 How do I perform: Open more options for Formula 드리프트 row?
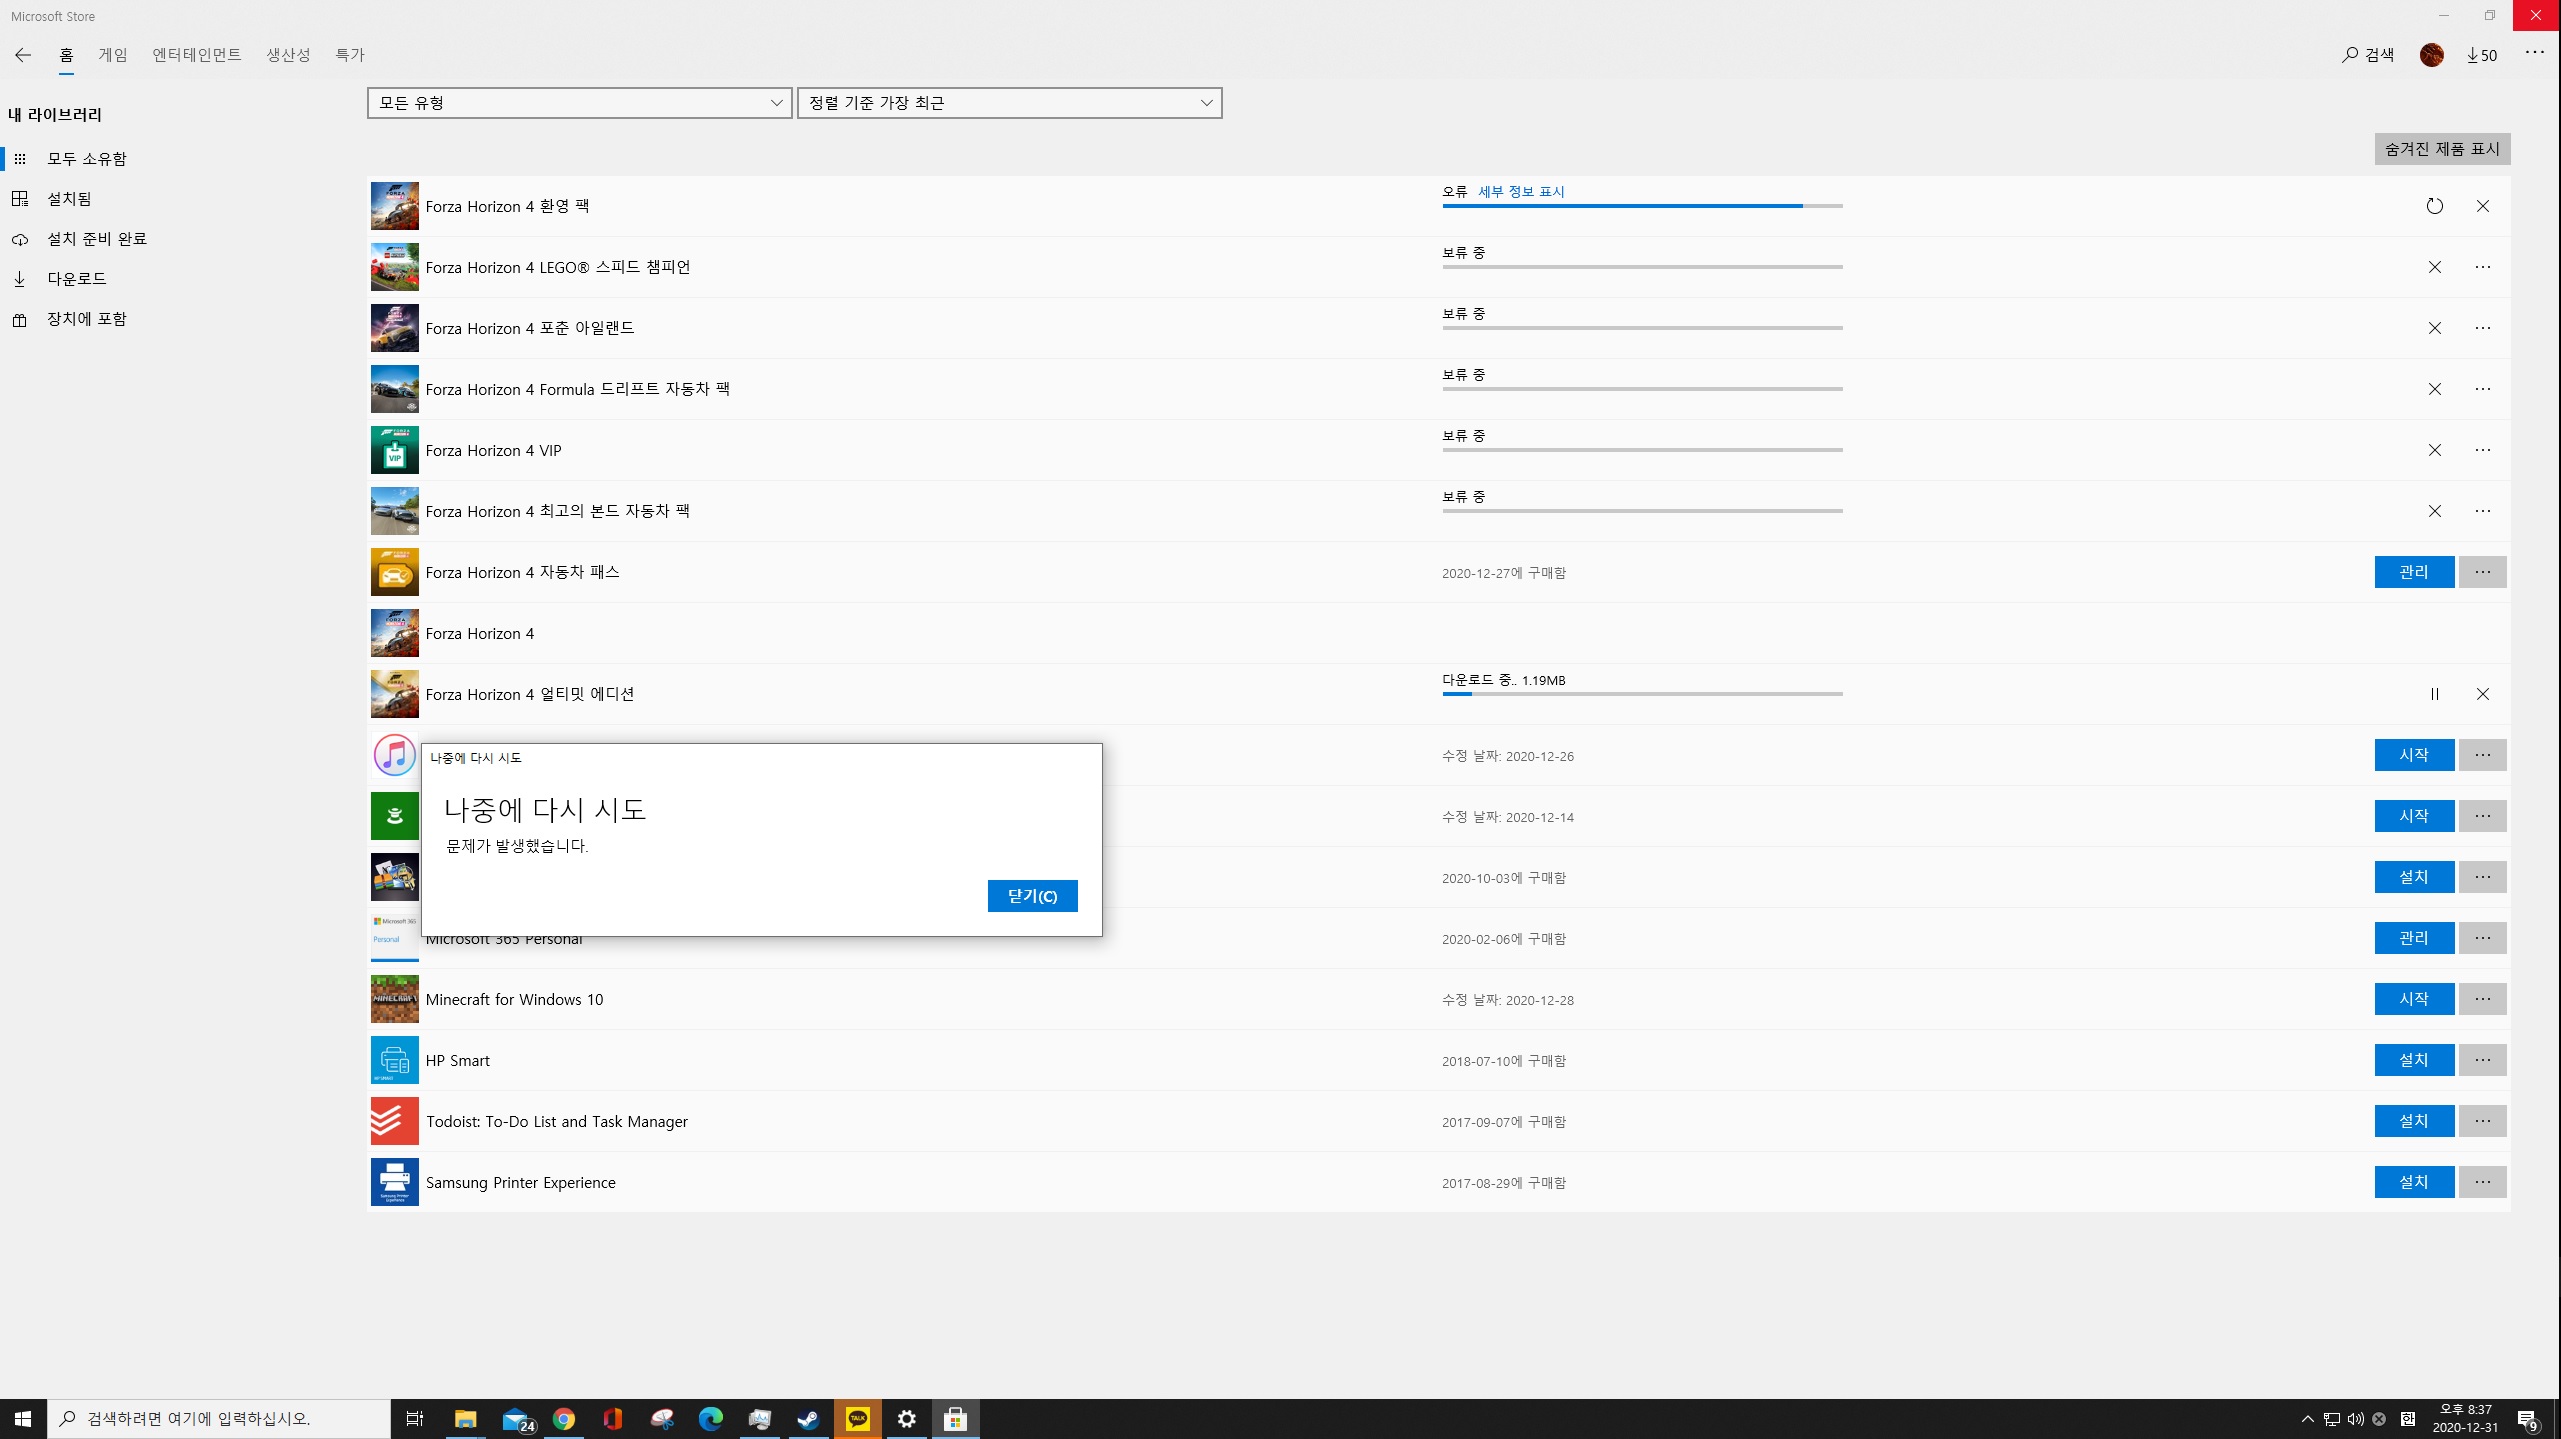(x=2482, y=389)
